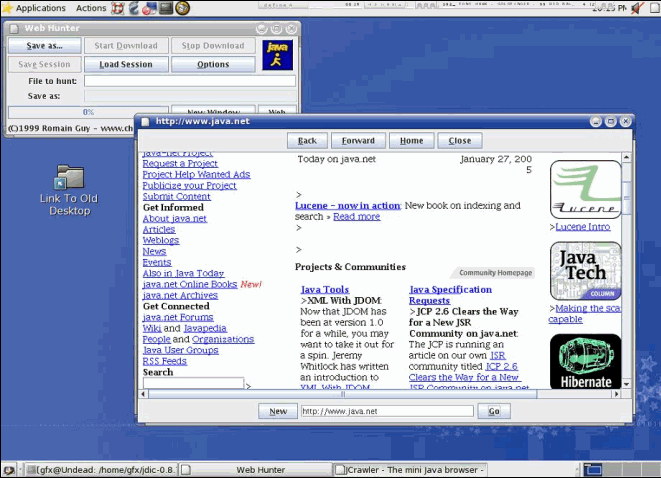This screenshot has width=661, height=478.
Task: Click the red-and-blue launcher icon in top panel
Action: (149, 8)
